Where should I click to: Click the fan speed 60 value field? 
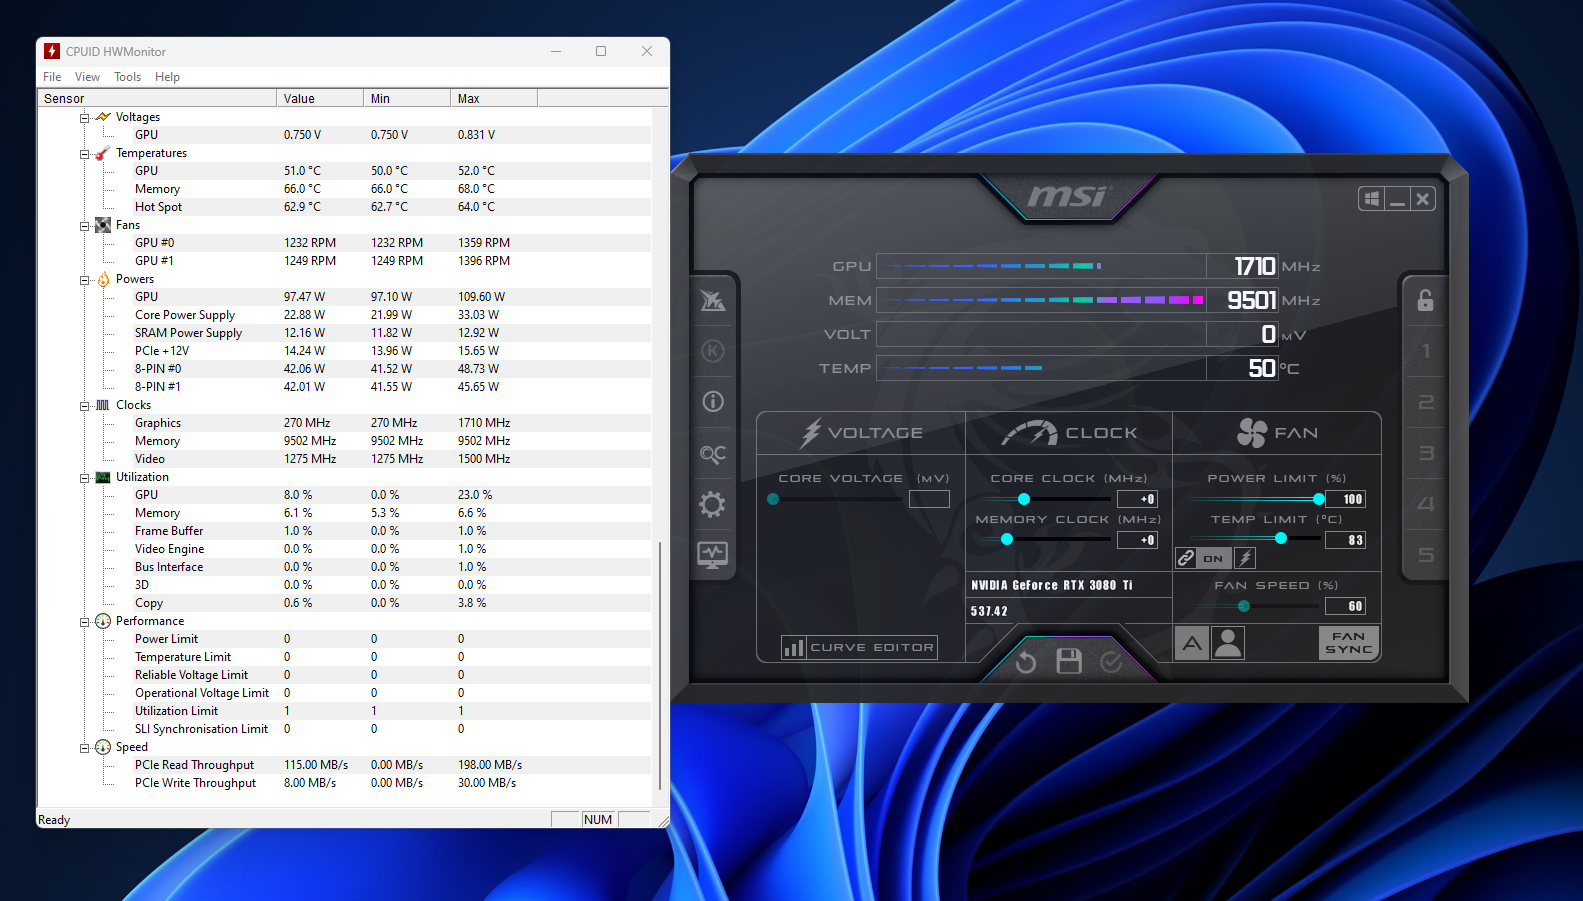coord(1345,606)
